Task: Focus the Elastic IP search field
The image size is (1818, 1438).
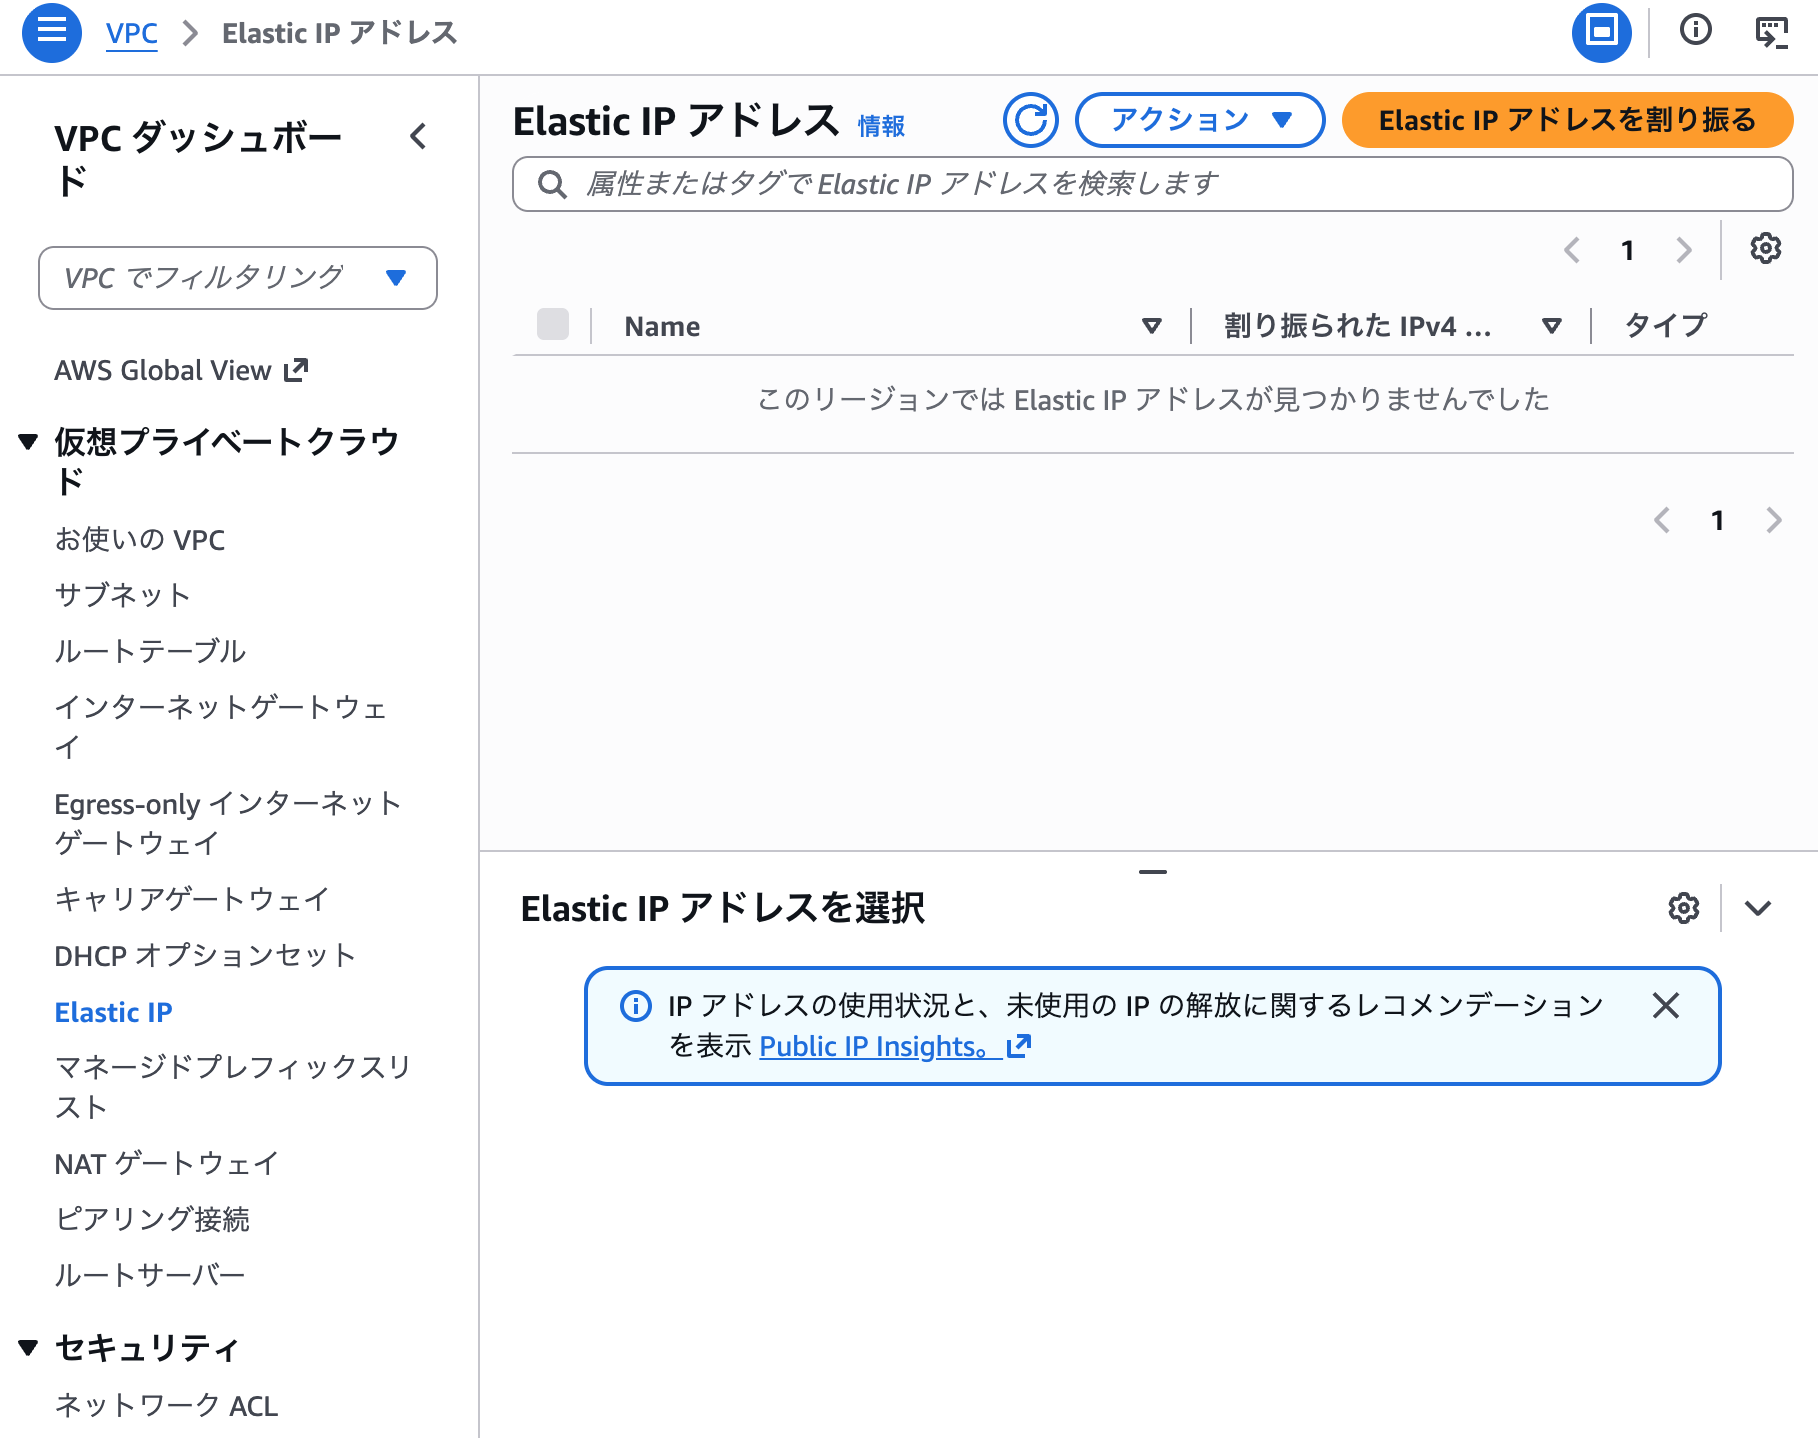Action: [1153, 184]
